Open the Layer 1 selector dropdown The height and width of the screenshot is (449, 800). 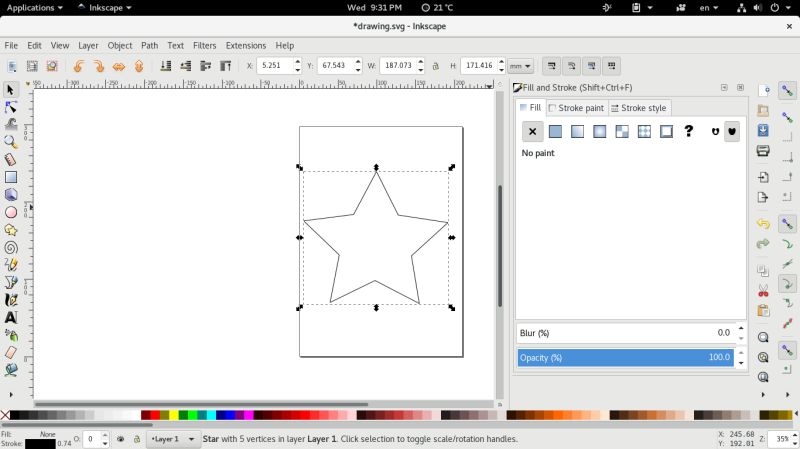coord(172,439)
